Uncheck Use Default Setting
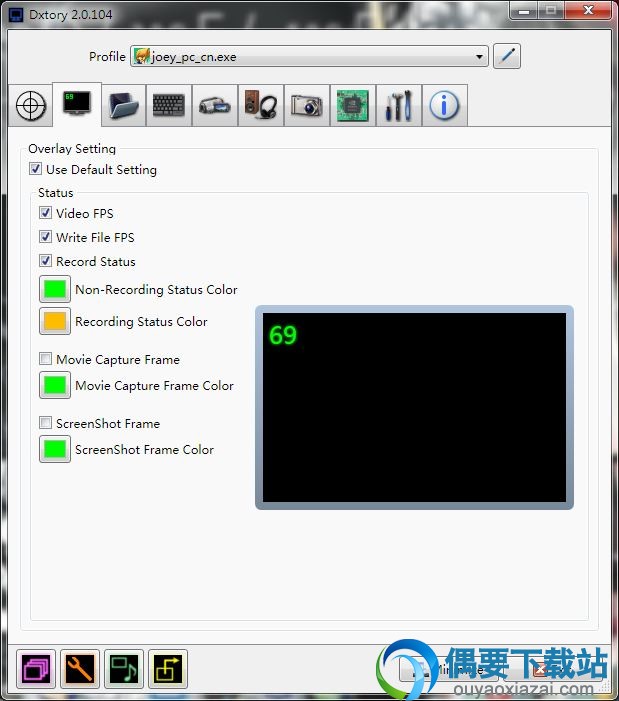The width and height of the screenshot is (619, 701). 35,169
